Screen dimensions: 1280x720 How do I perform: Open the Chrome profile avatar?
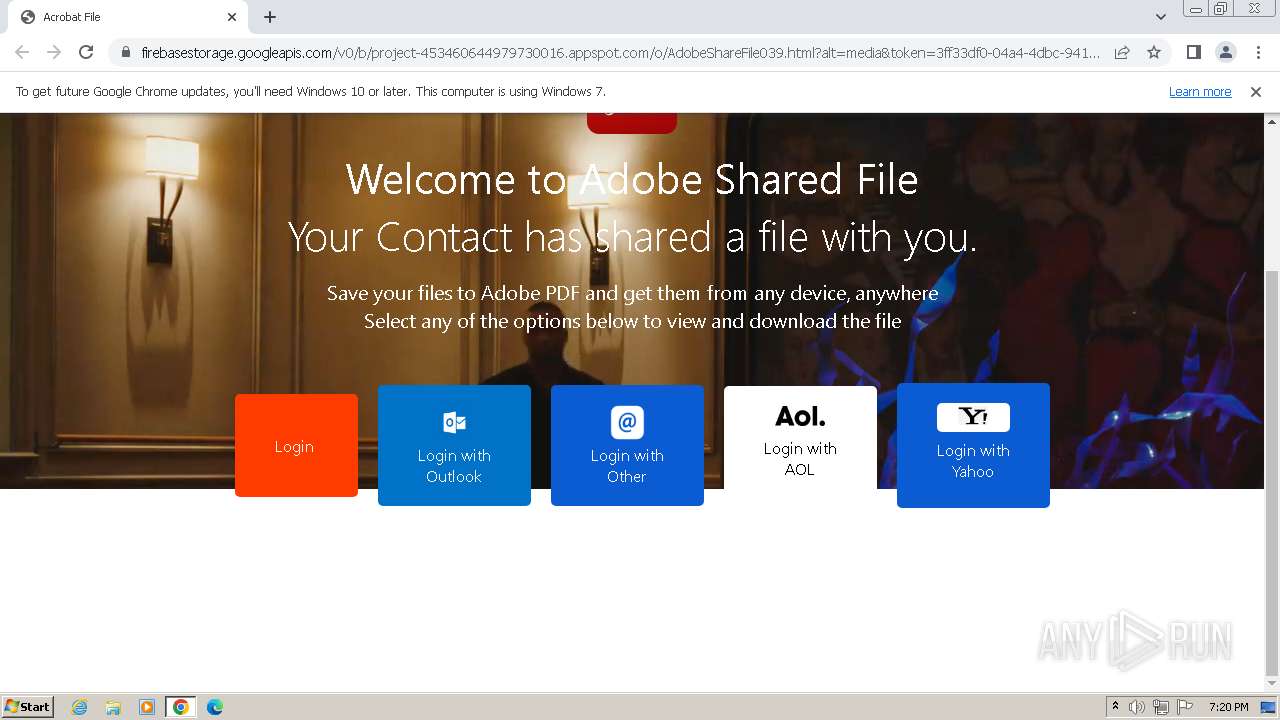[1225, 52]
